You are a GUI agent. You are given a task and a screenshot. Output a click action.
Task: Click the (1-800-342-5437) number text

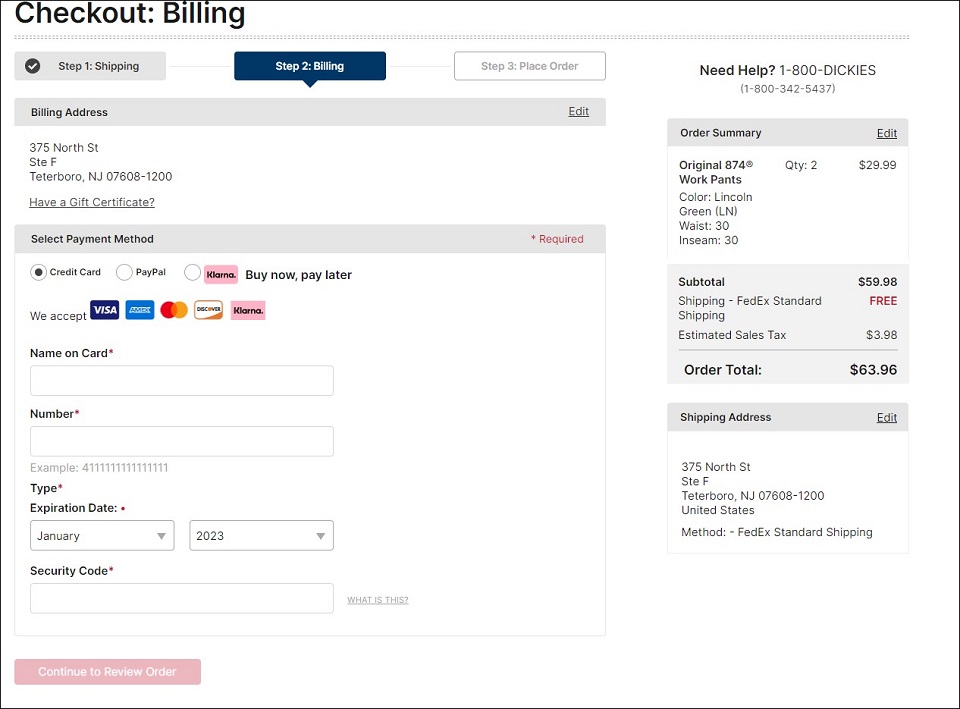(x=787, y=89)
